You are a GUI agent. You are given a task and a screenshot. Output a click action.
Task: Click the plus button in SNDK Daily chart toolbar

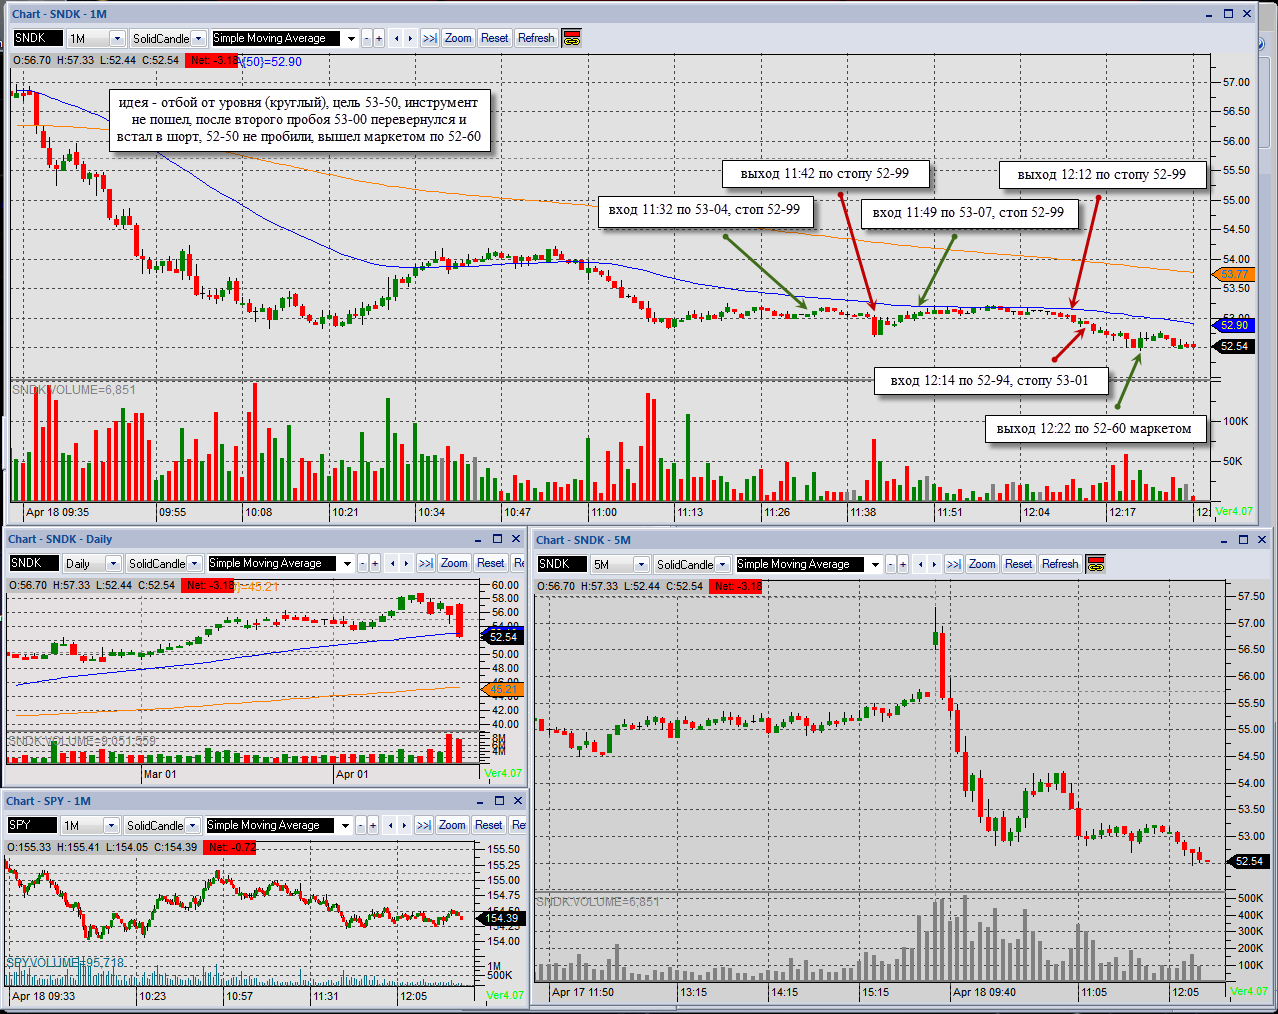375,563
